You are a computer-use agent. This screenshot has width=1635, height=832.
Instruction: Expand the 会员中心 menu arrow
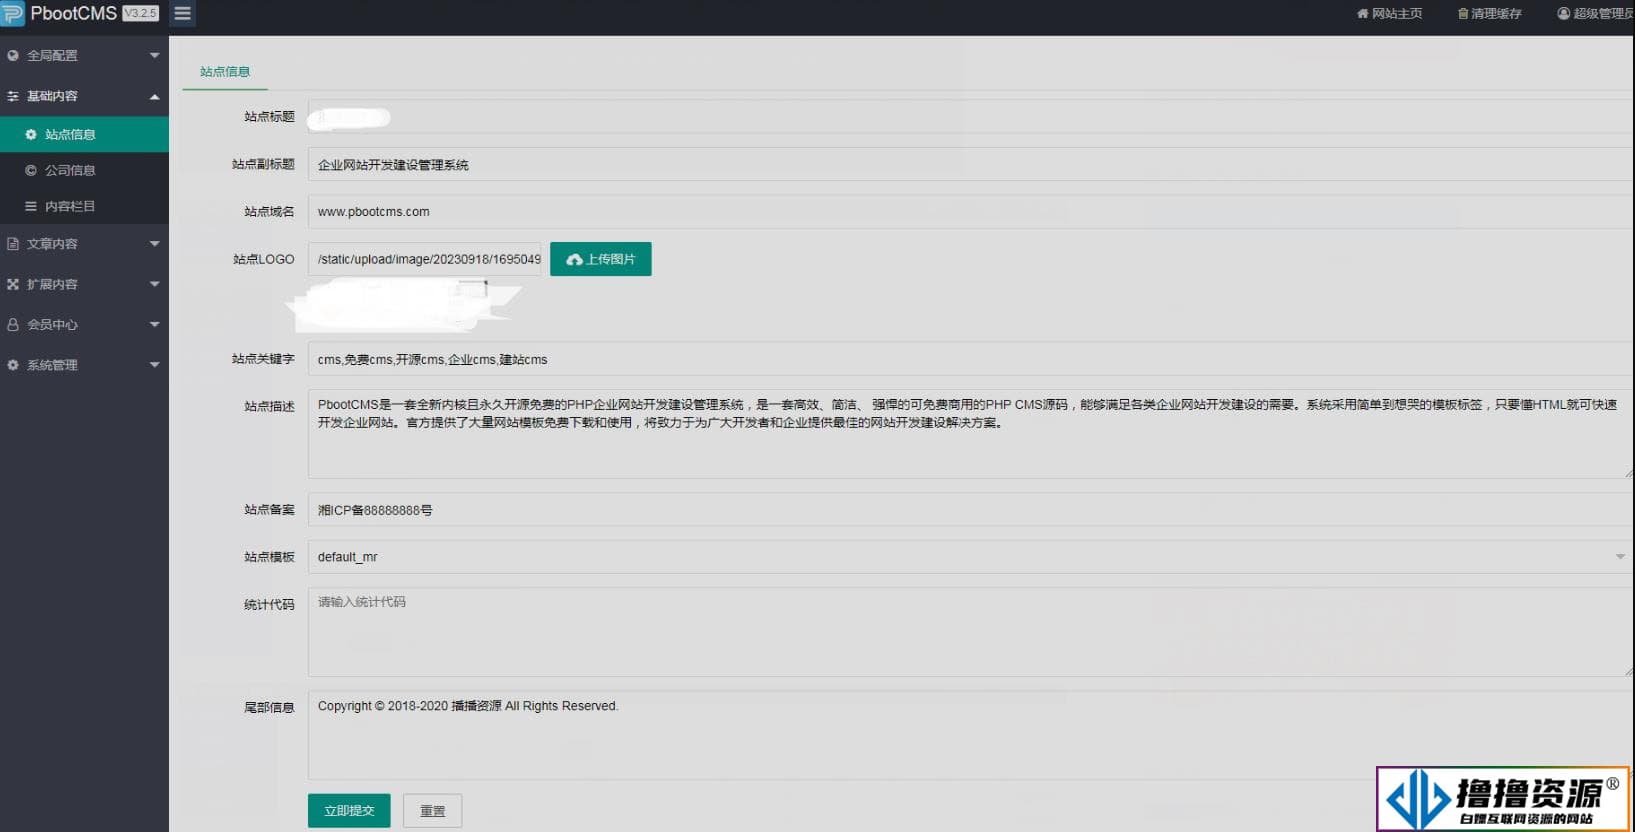click(x=154, y=325)
